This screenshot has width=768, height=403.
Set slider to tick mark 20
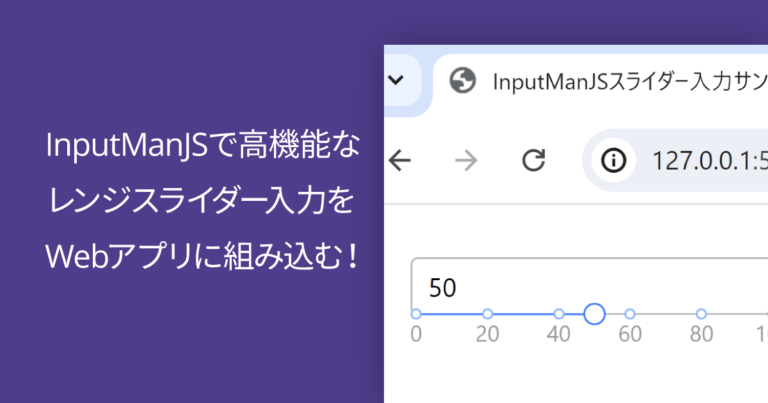487,314
